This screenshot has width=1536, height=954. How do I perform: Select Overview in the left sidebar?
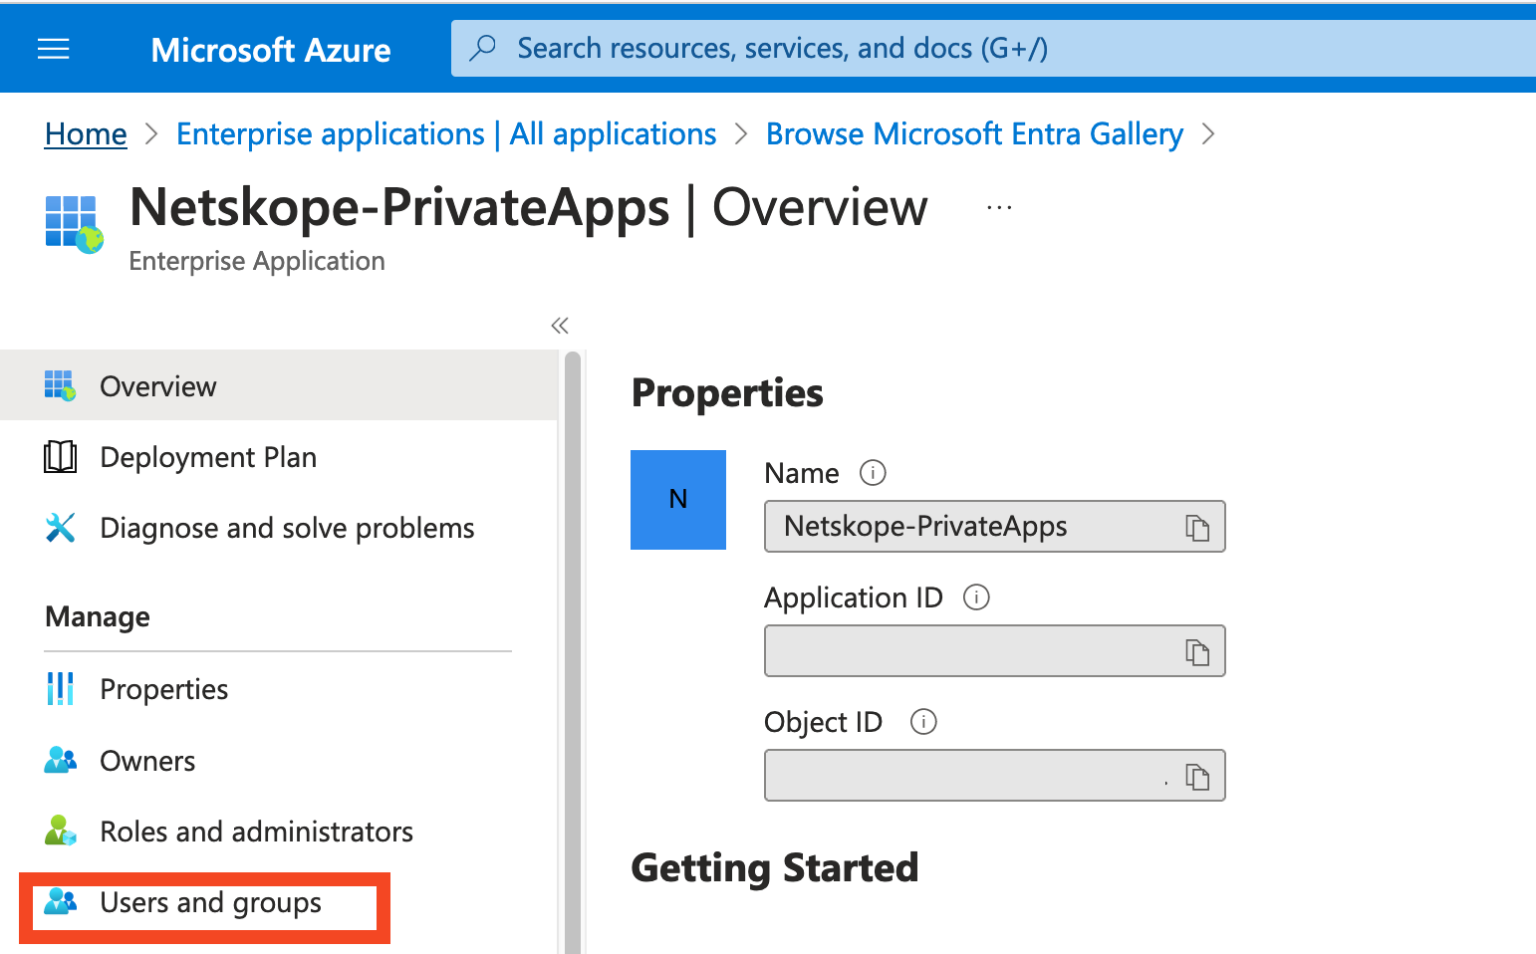[x=157, y=386]
